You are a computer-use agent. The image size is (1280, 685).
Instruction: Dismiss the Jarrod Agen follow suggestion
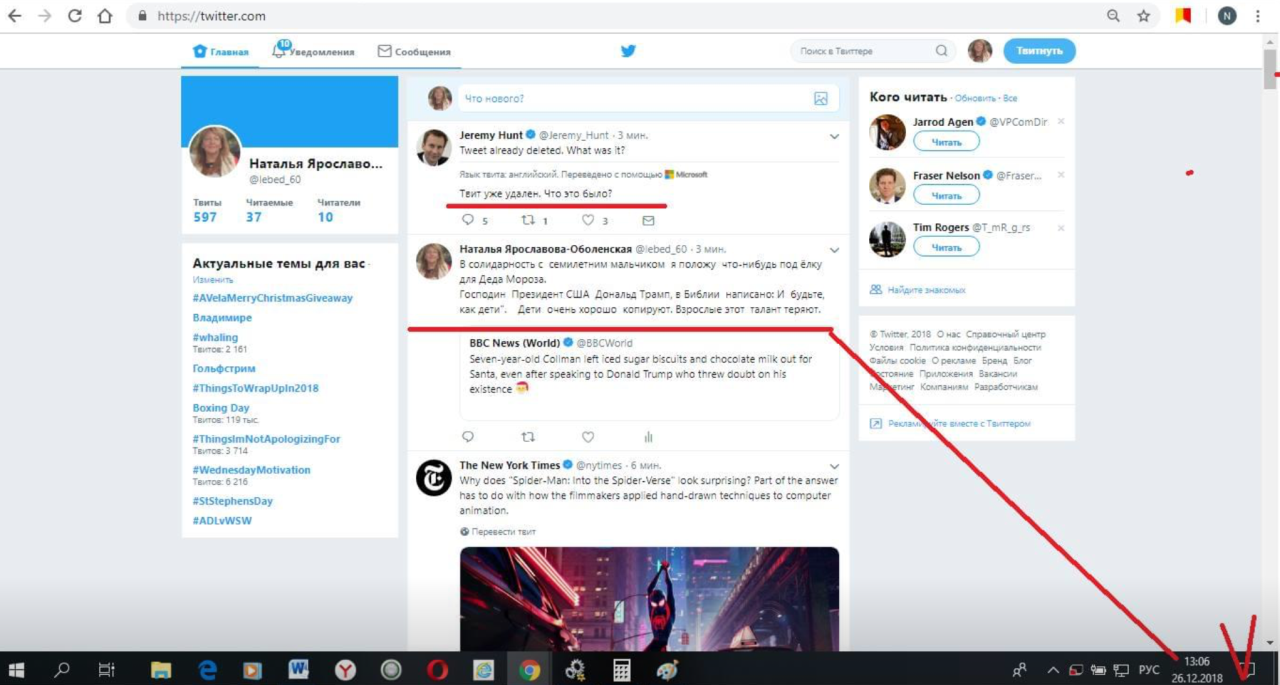tap(1061, 122)
